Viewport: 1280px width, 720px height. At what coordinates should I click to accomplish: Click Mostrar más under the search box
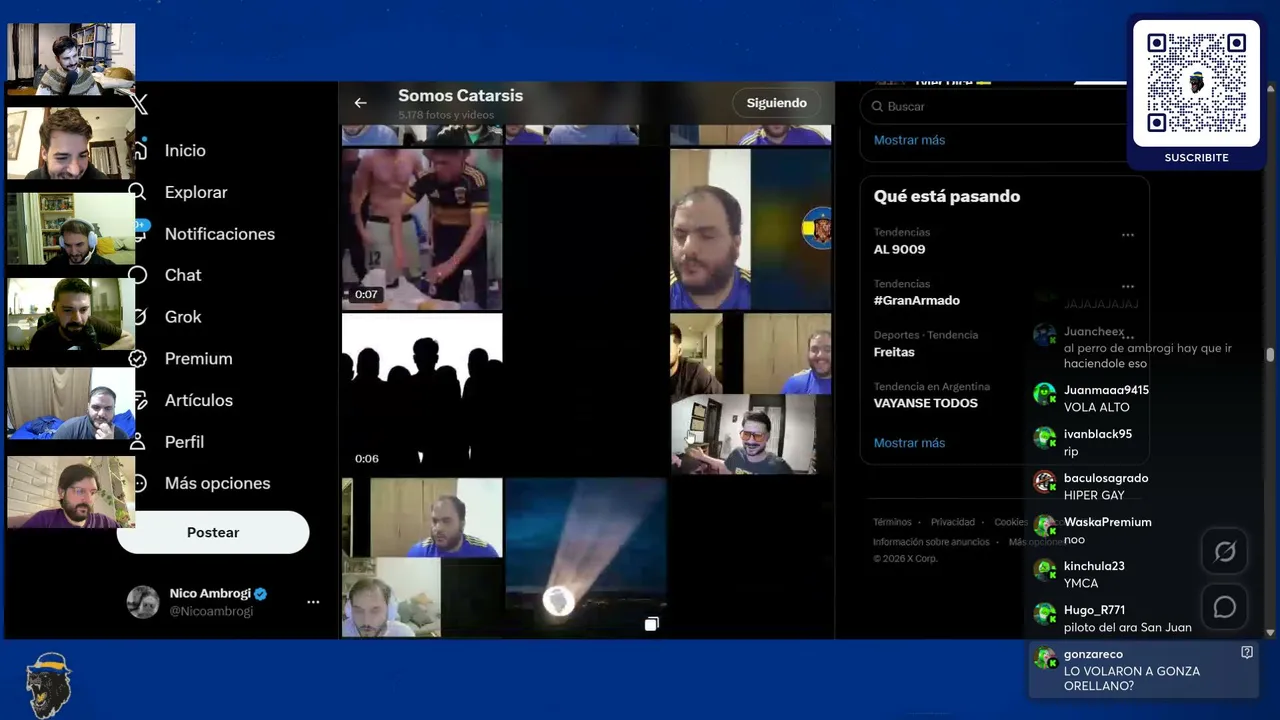click(909, 140)
